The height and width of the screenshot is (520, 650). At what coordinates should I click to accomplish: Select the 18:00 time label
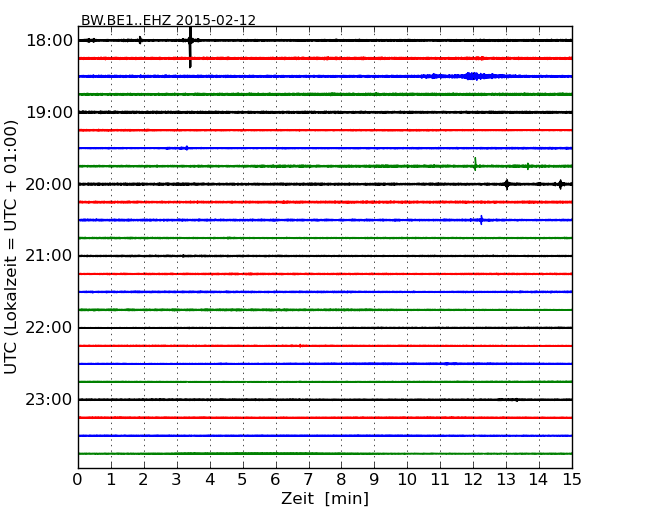tap(49, 41)
